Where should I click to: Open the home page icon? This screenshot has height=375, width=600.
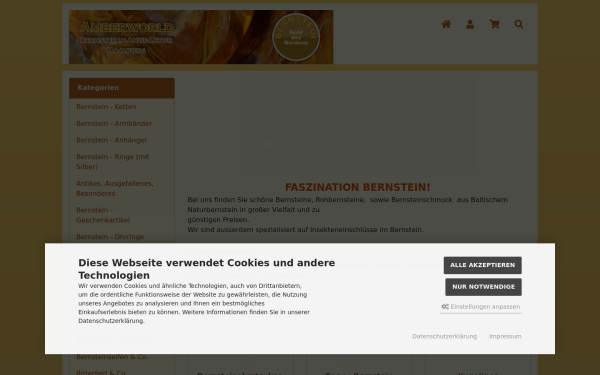(x=446, y=24)
